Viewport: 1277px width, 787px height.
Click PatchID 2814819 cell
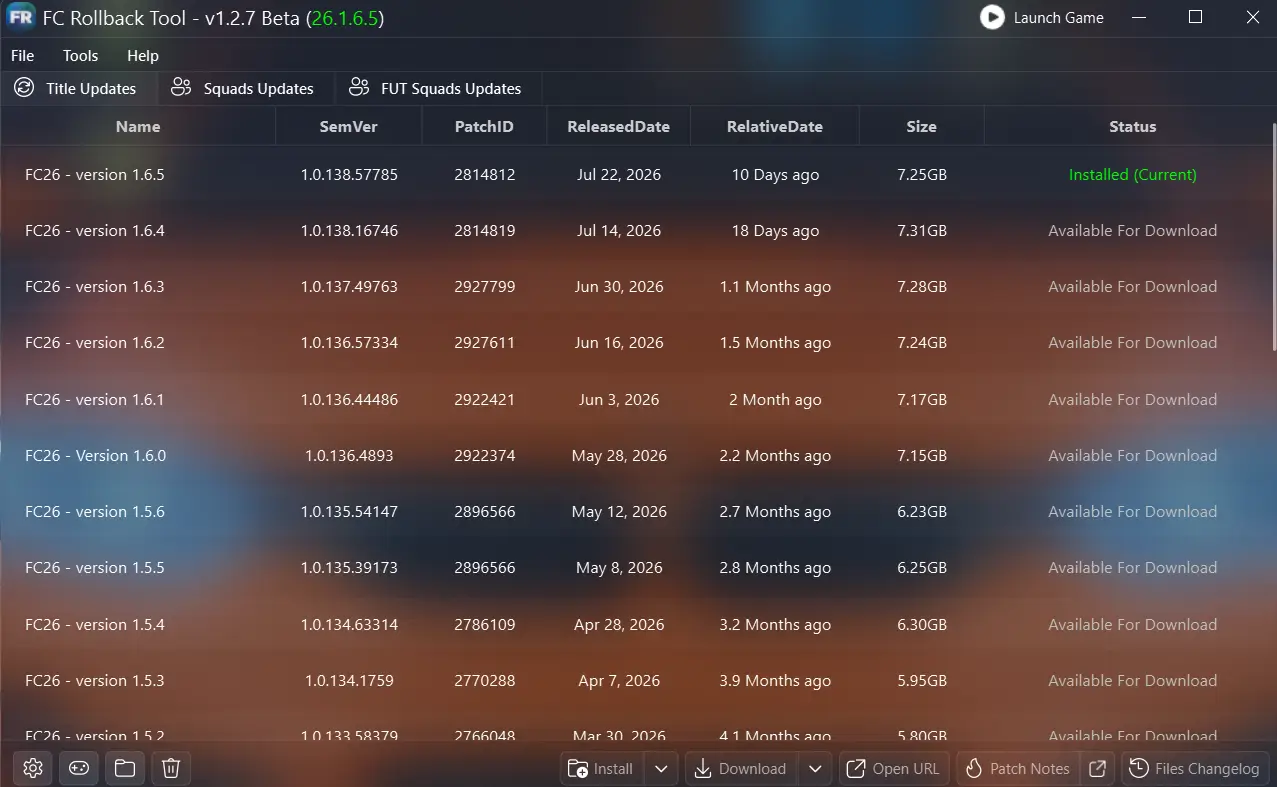(485, 230)
